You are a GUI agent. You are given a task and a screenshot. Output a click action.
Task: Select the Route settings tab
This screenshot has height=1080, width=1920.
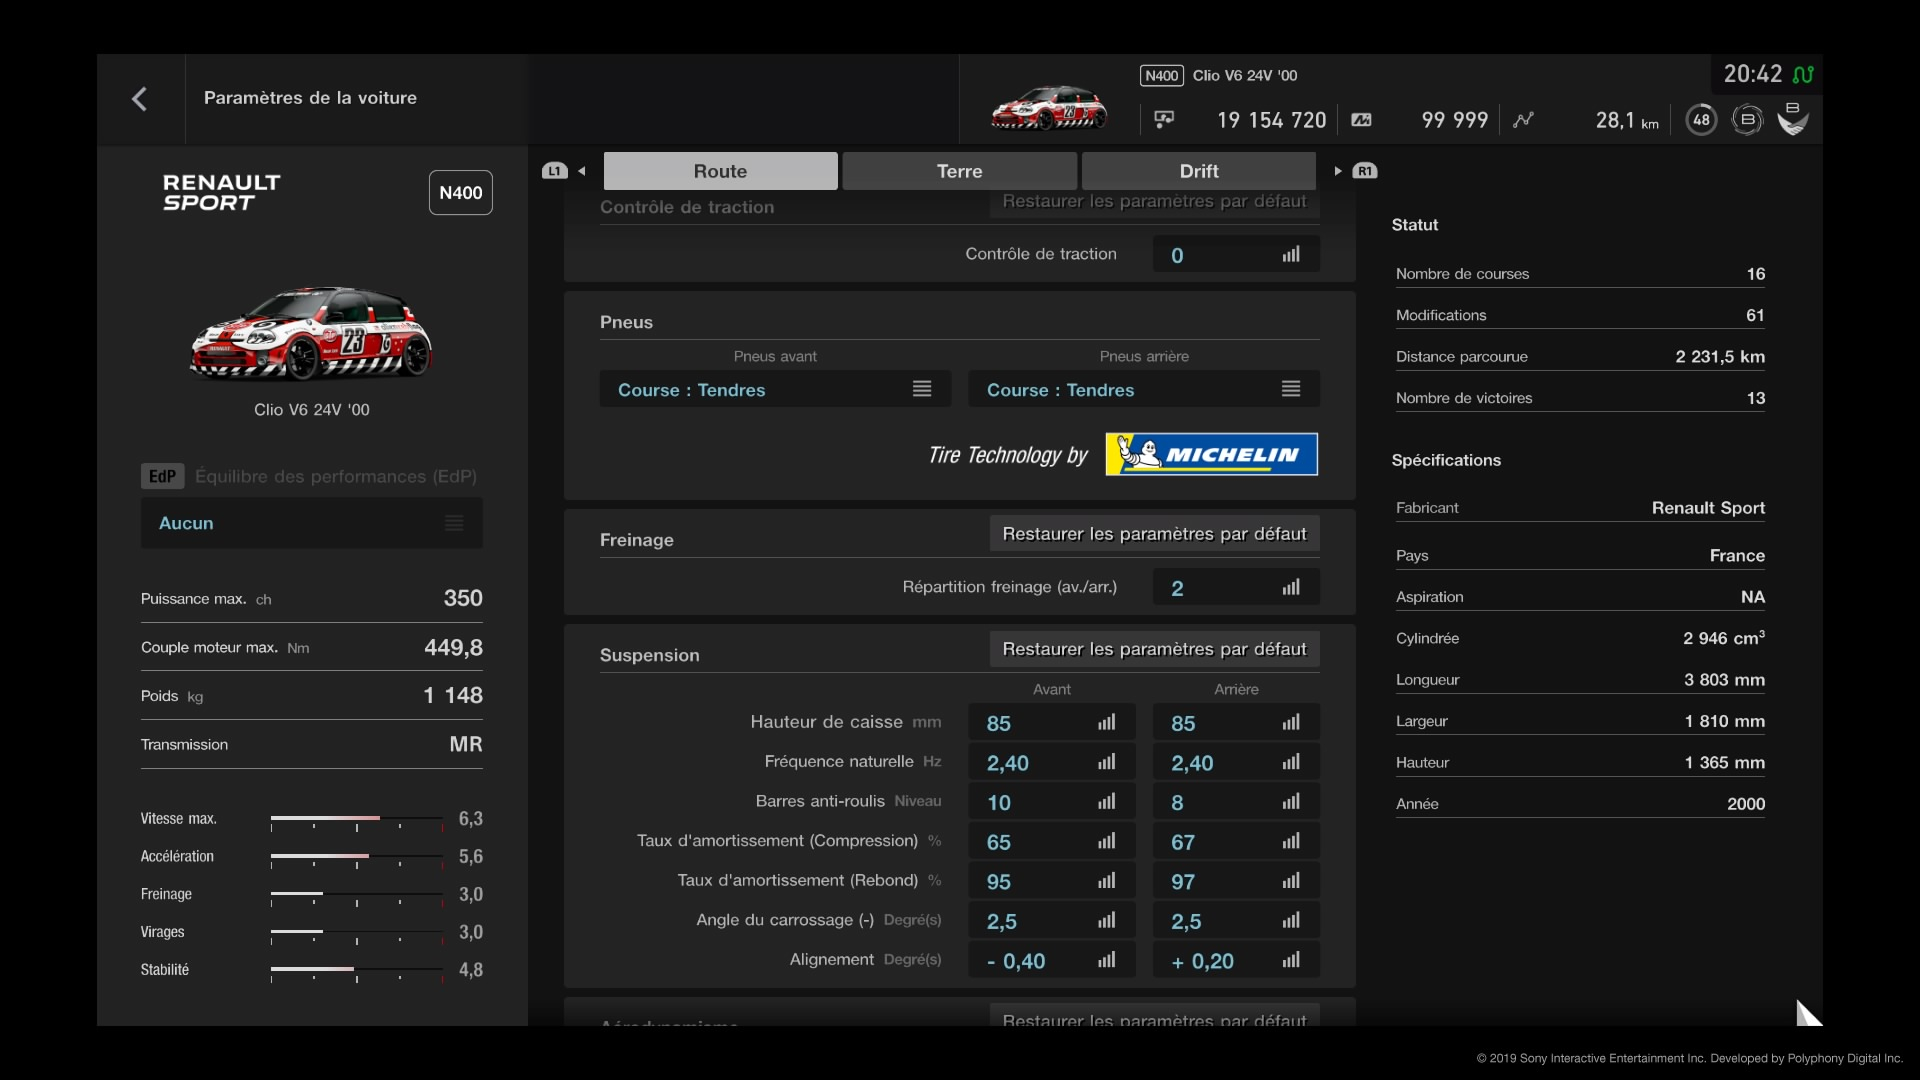point(720,171)
